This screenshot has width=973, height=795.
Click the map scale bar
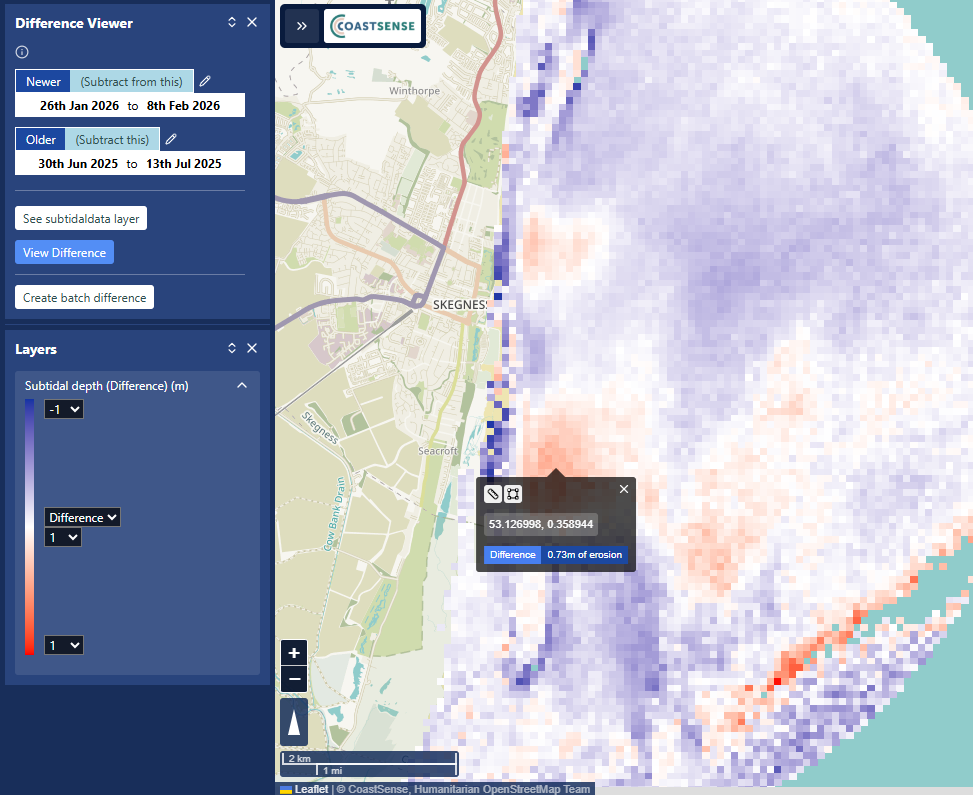coord(369,764)
